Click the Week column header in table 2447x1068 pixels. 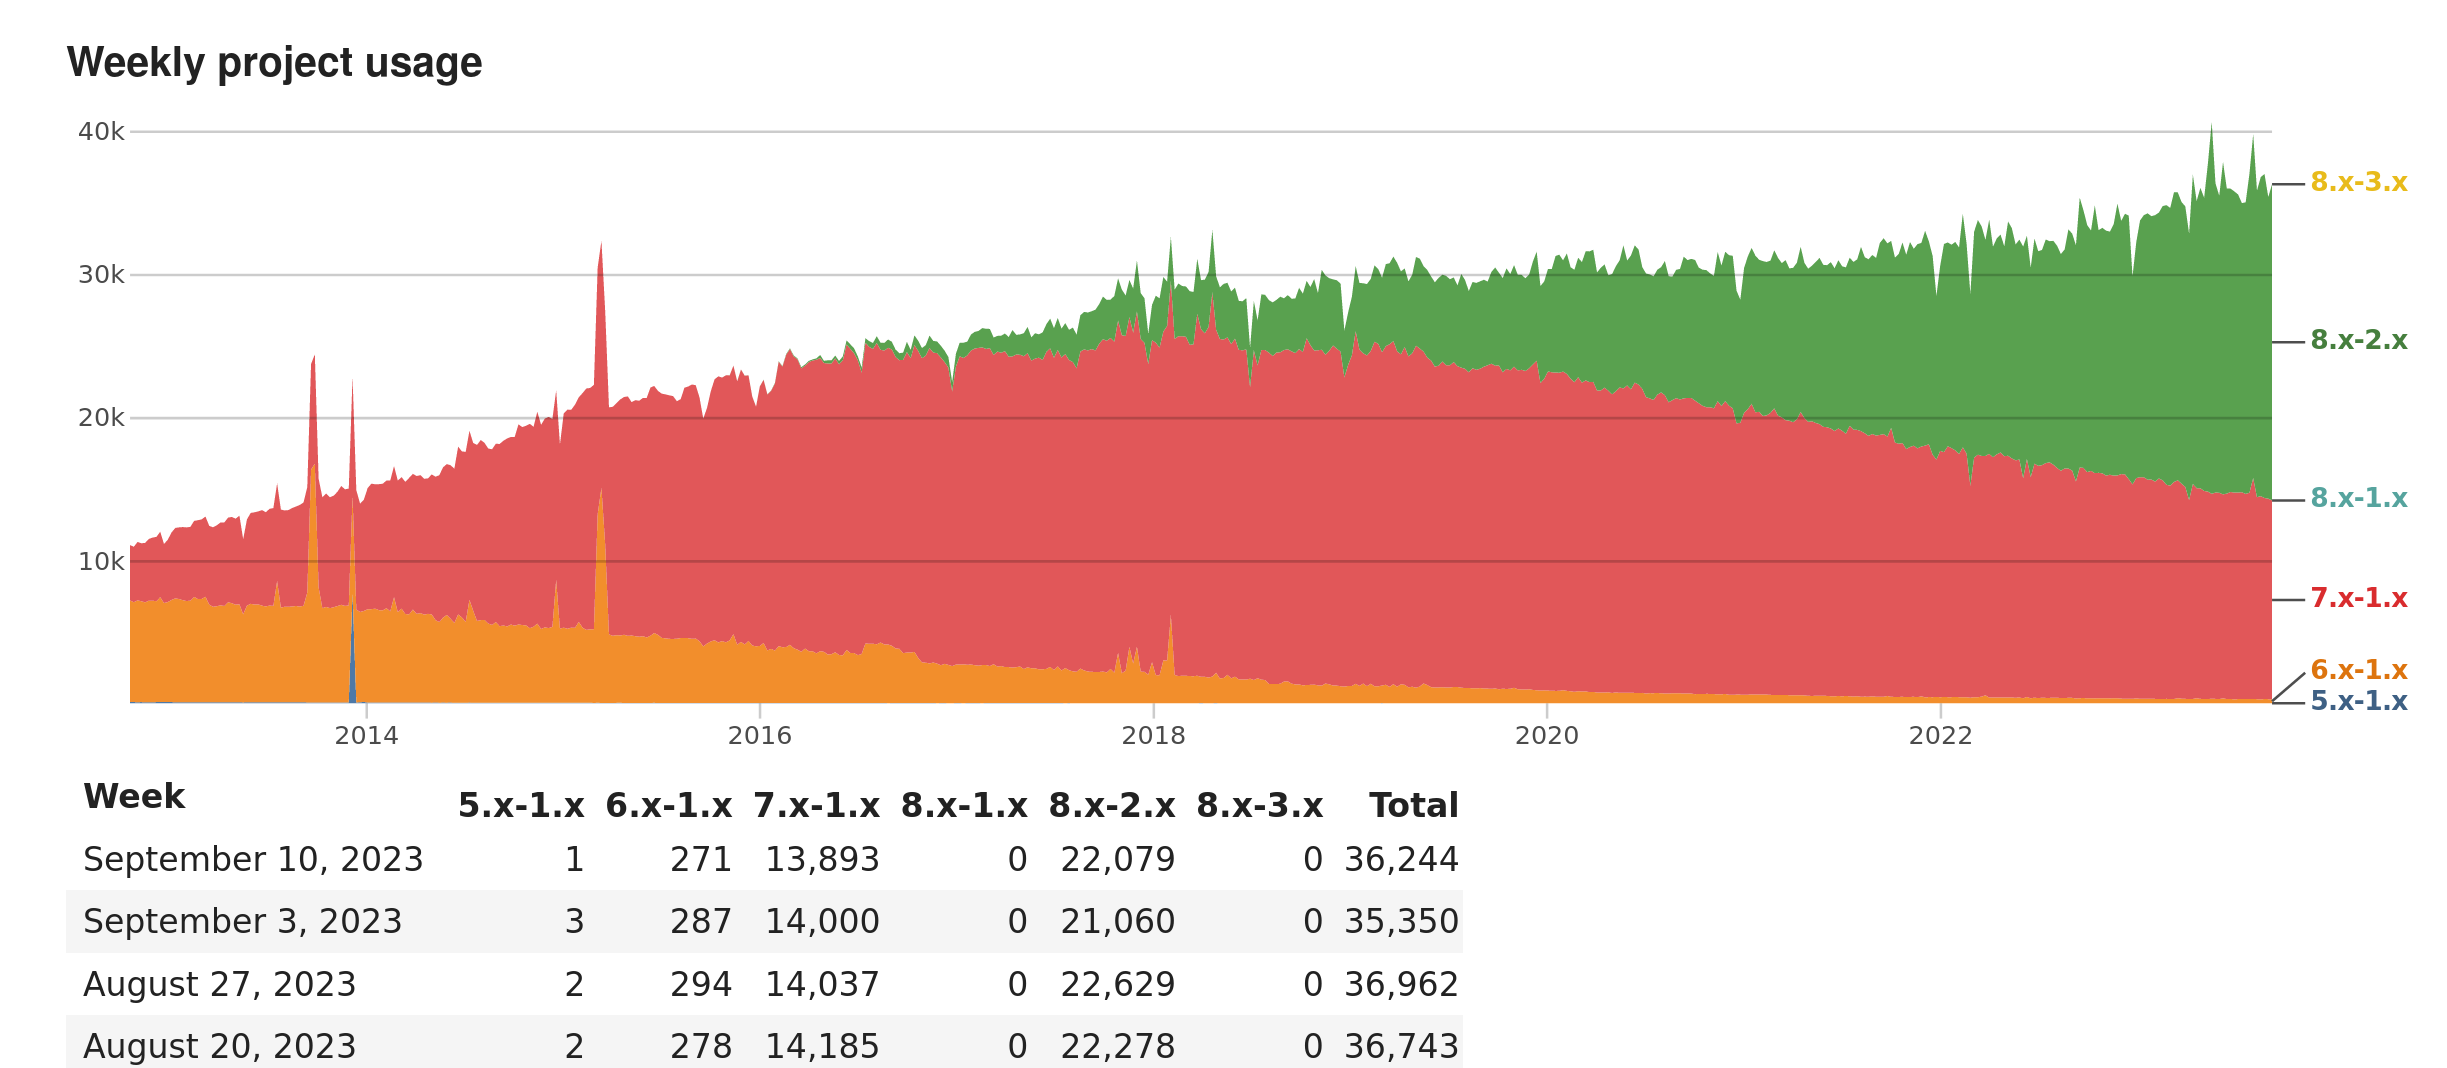(134, 797)
